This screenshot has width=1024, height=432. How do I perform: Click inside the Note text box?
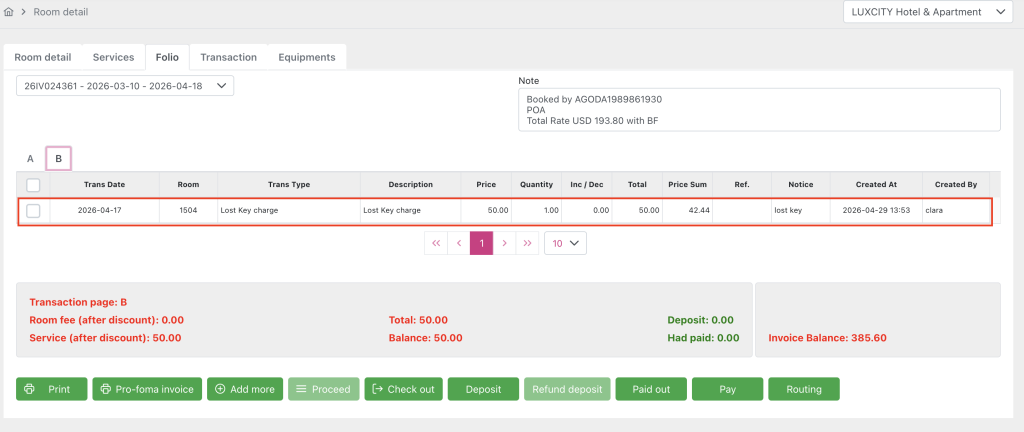[x=759, y=110]
